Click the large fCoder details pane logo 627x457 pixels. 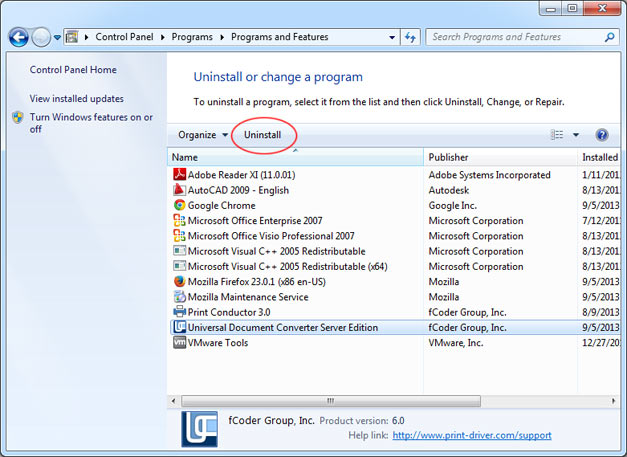(x=199, y=429)
